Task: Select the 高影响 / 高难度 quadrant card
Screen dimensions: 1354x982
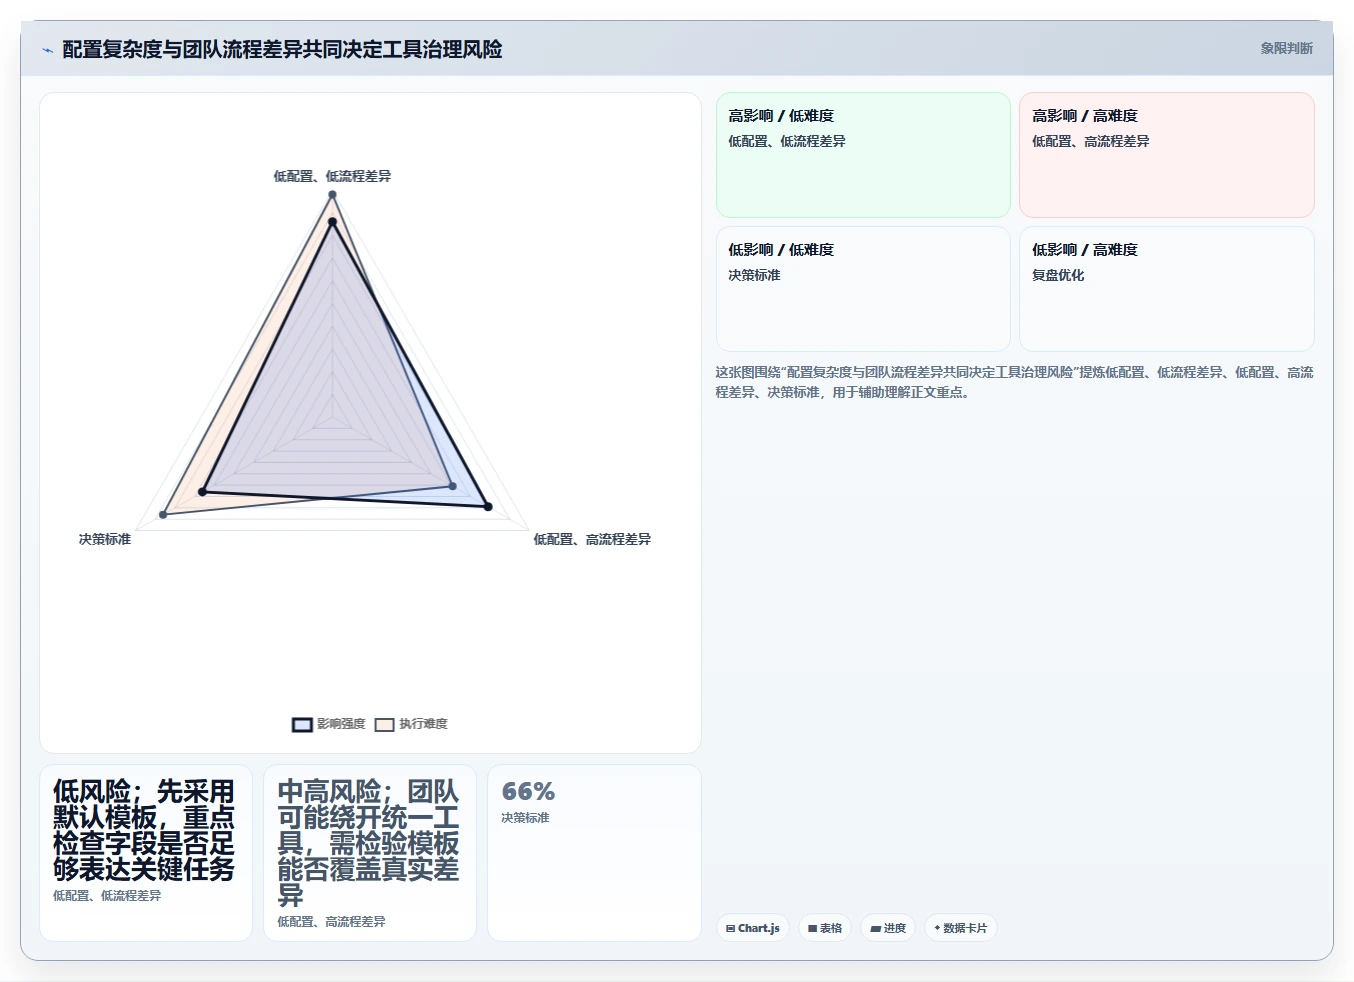Action: (1167, 155)
